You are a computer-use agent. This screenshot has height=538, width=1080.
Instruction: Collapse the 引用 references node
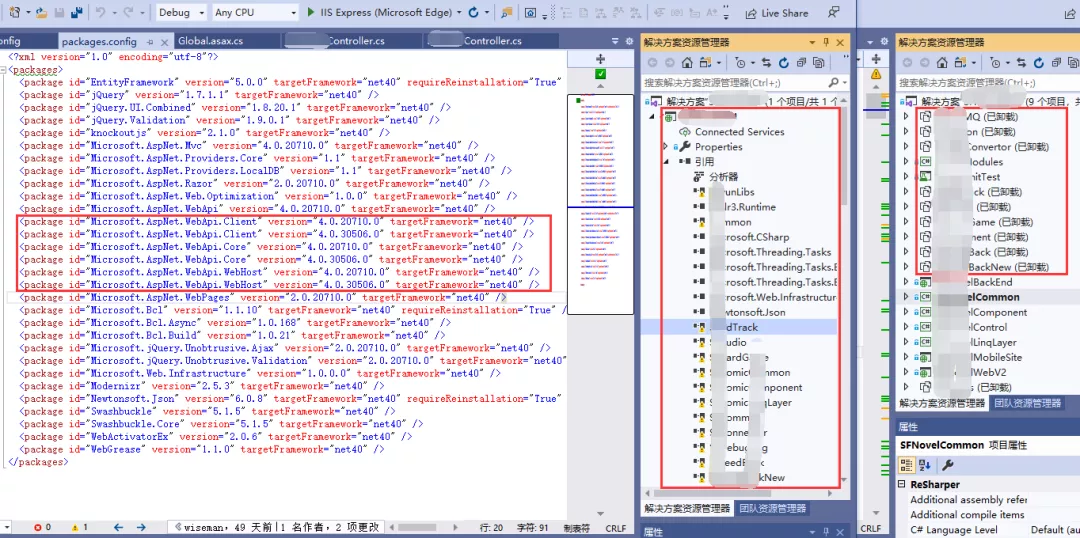(665, 161)
